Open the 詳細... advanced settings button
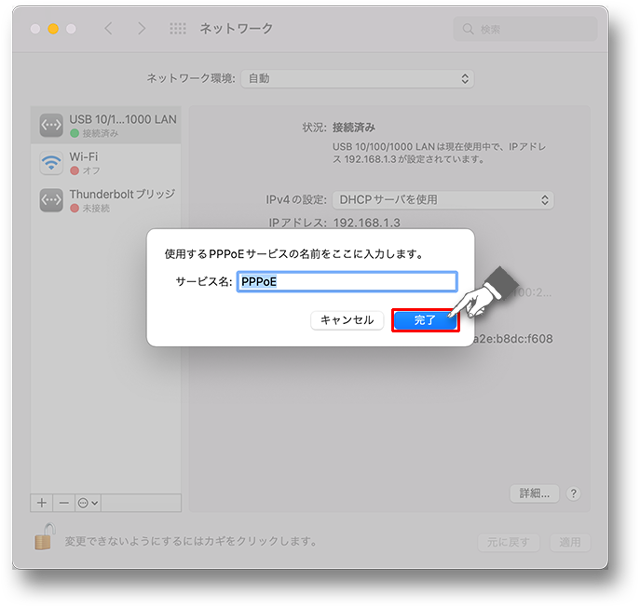This screenshot has width=640, height=608. [534, 494]
